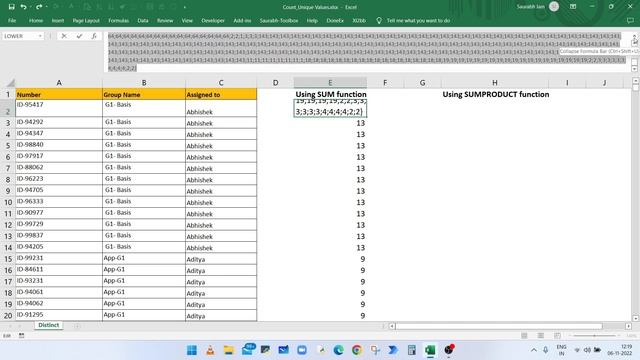640x360 pixels.
Task: Redo the last undone action
Action: 38,7
